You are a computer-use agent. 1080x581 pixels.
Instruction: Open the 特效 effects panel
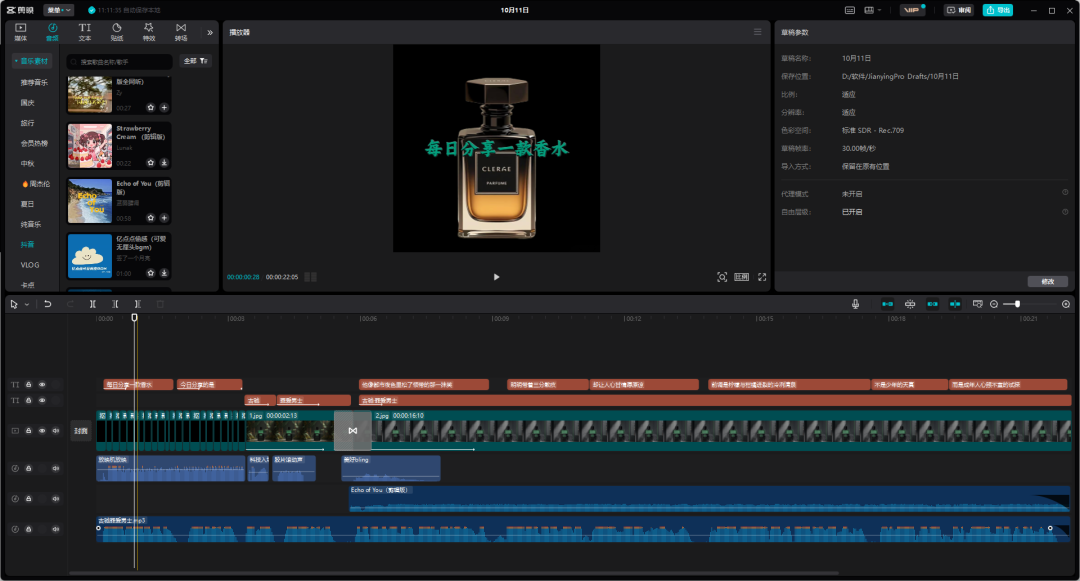click(x=148, y=32)
